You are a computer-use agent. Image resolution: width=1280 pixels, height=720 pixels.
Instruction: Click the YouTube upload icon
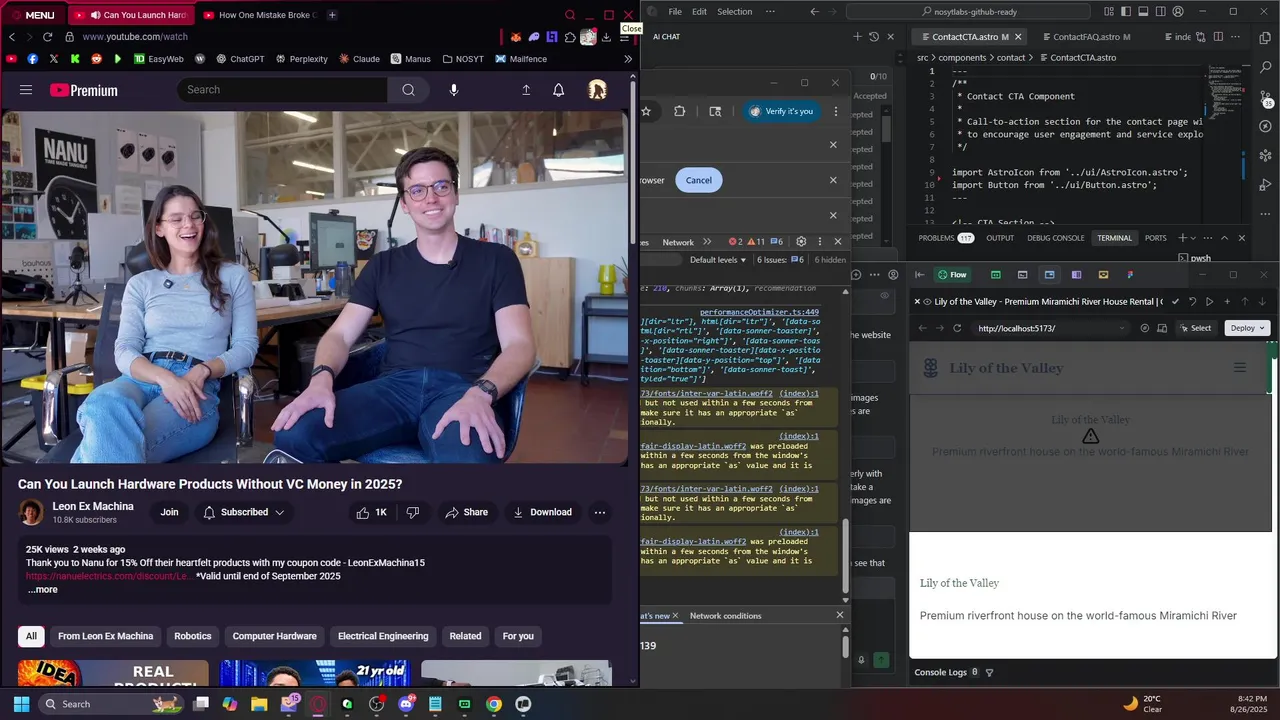point(526,90)
